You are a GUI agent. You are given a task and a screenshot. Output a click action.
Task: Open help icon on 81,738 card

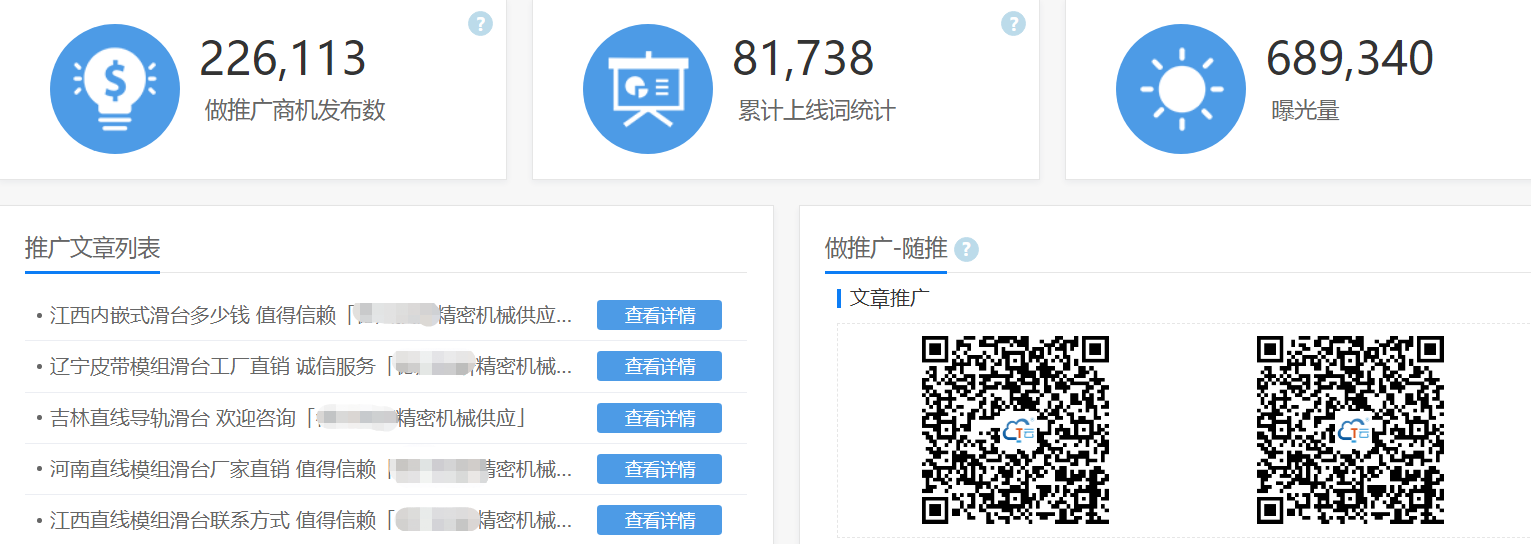pos(1013,23)
